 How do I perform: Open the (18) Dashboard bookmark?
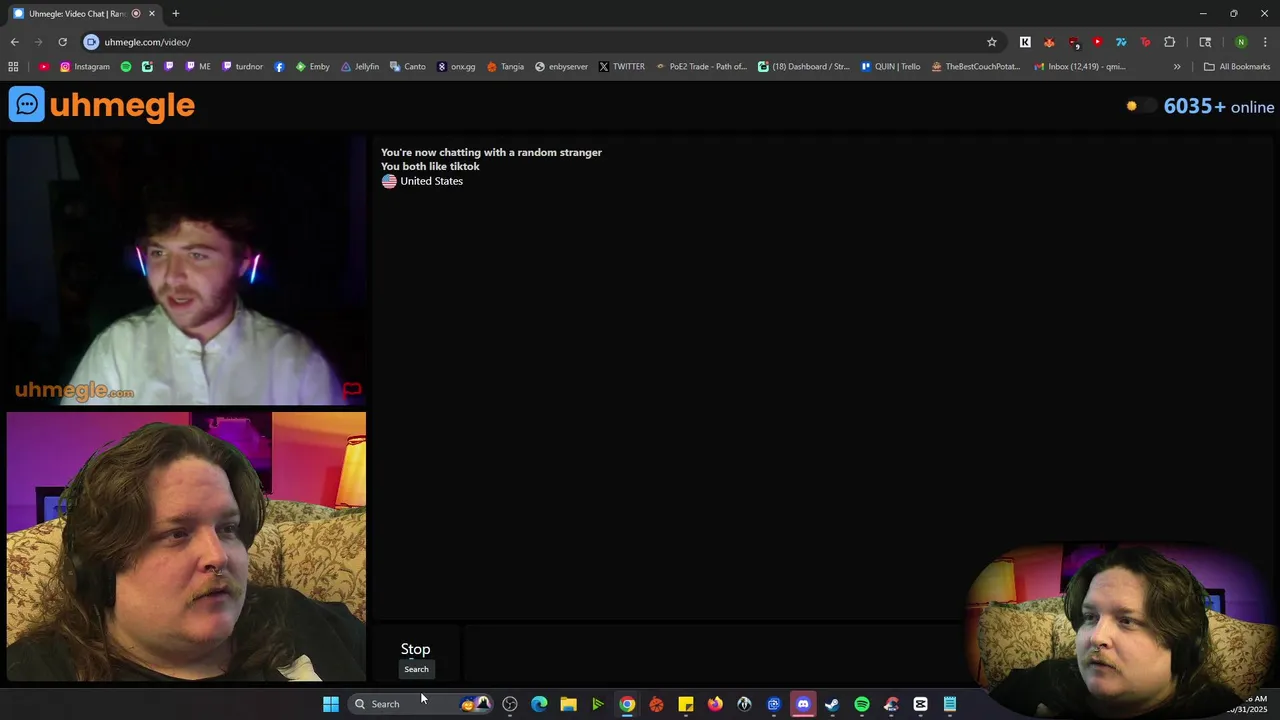[804, 67]
